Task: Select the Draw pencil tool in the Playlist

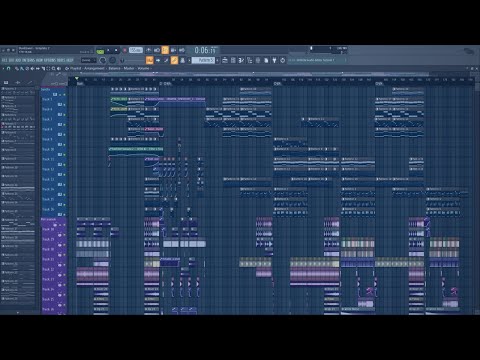Action: 17,69
